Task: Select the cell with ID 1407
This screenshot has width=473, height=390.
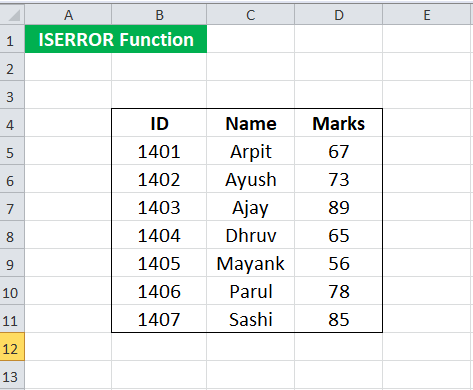Action: pos(159,319)
